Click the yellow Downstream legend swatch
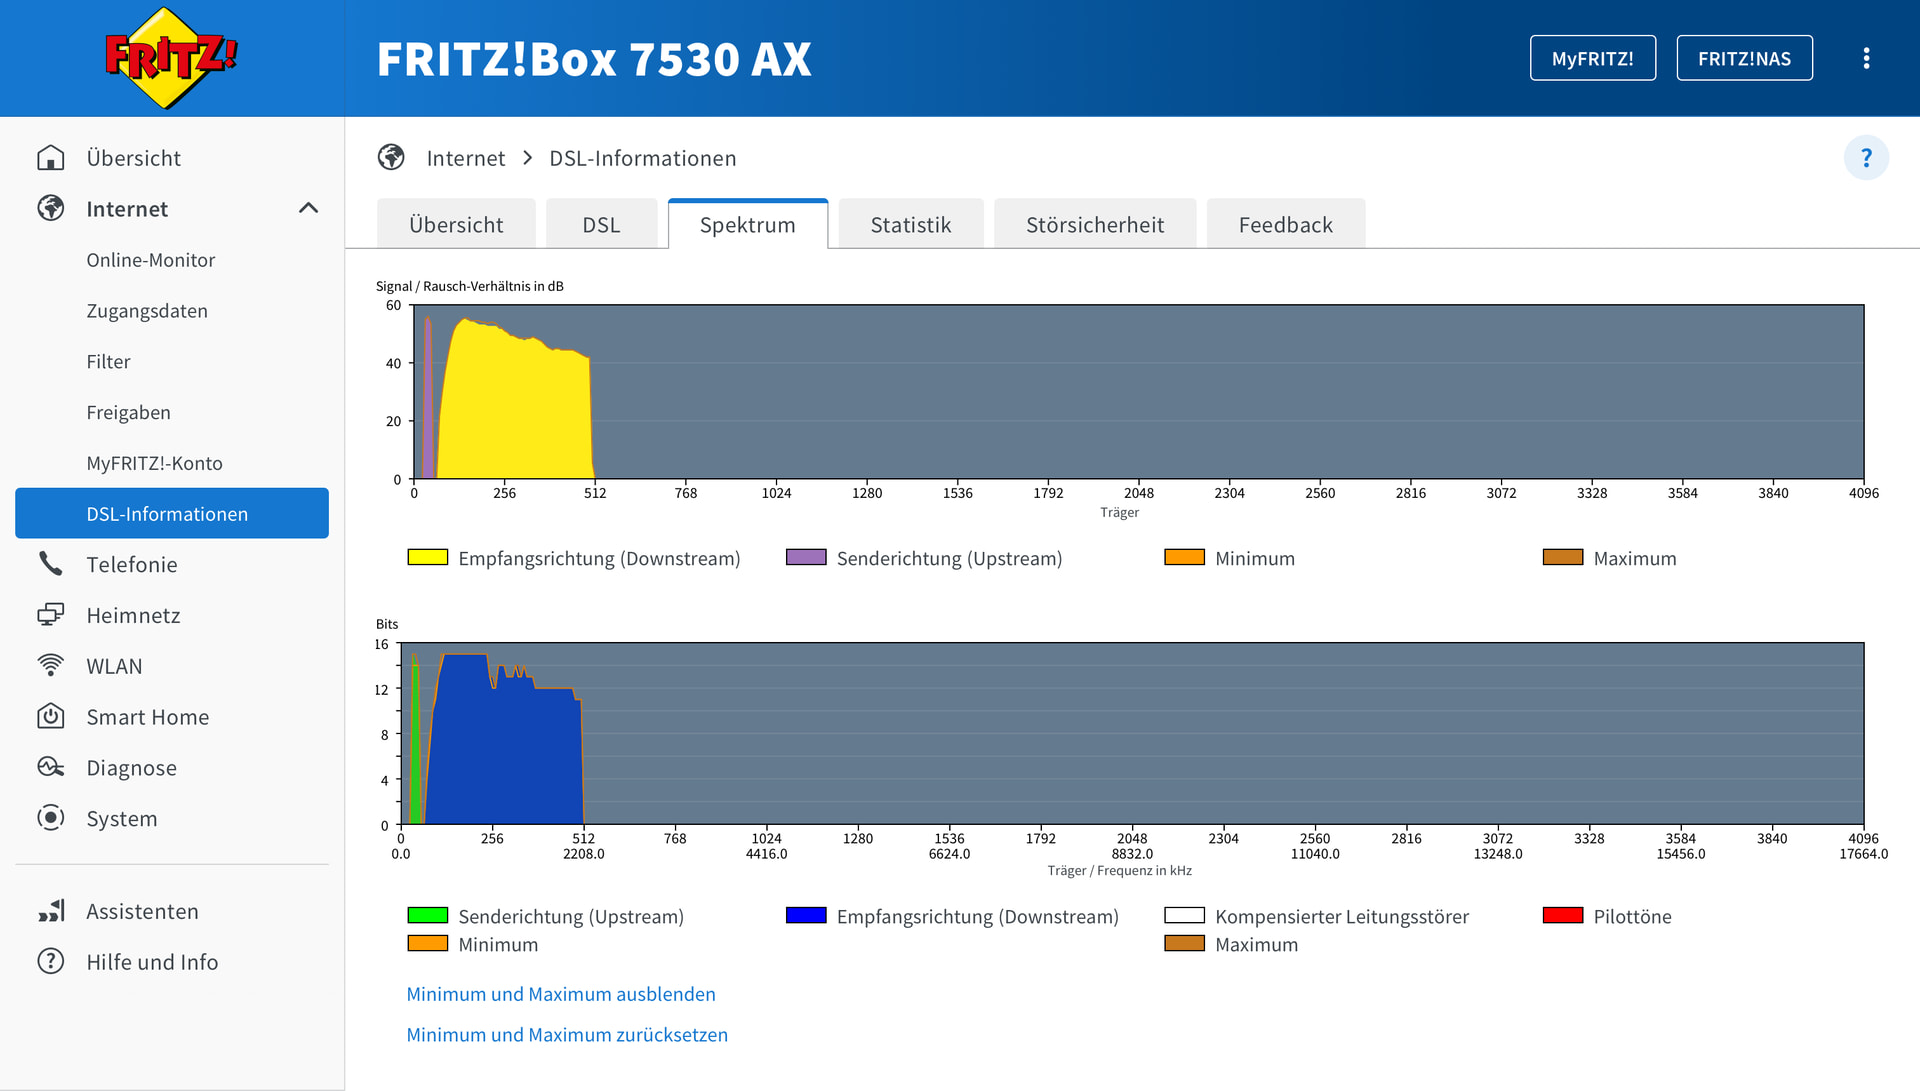This screenshot has height=1091, width=1920. coord(427,557)
